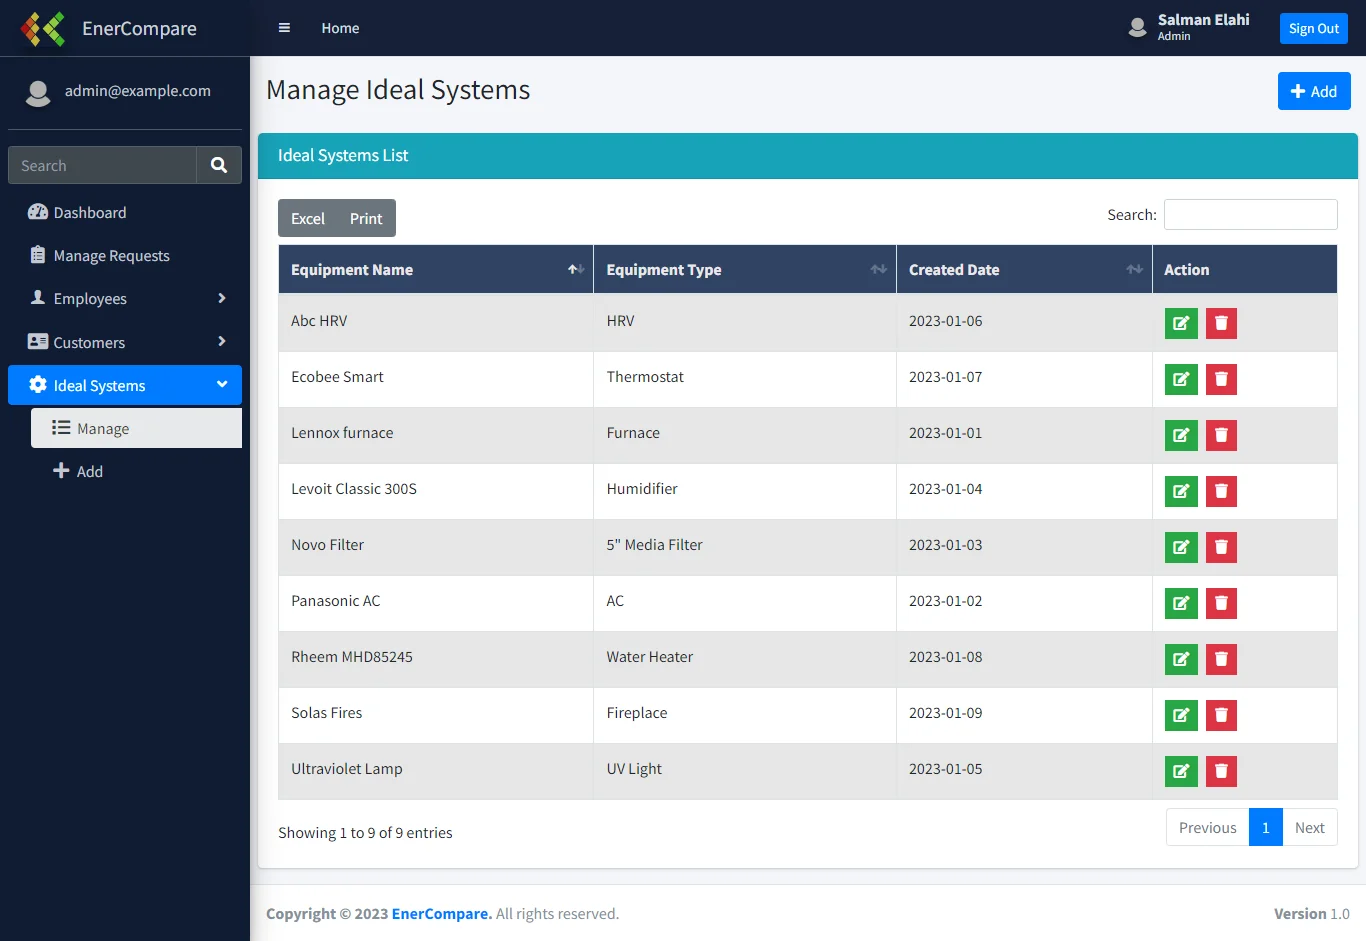Focus the table Search input field

[1250, 215]
